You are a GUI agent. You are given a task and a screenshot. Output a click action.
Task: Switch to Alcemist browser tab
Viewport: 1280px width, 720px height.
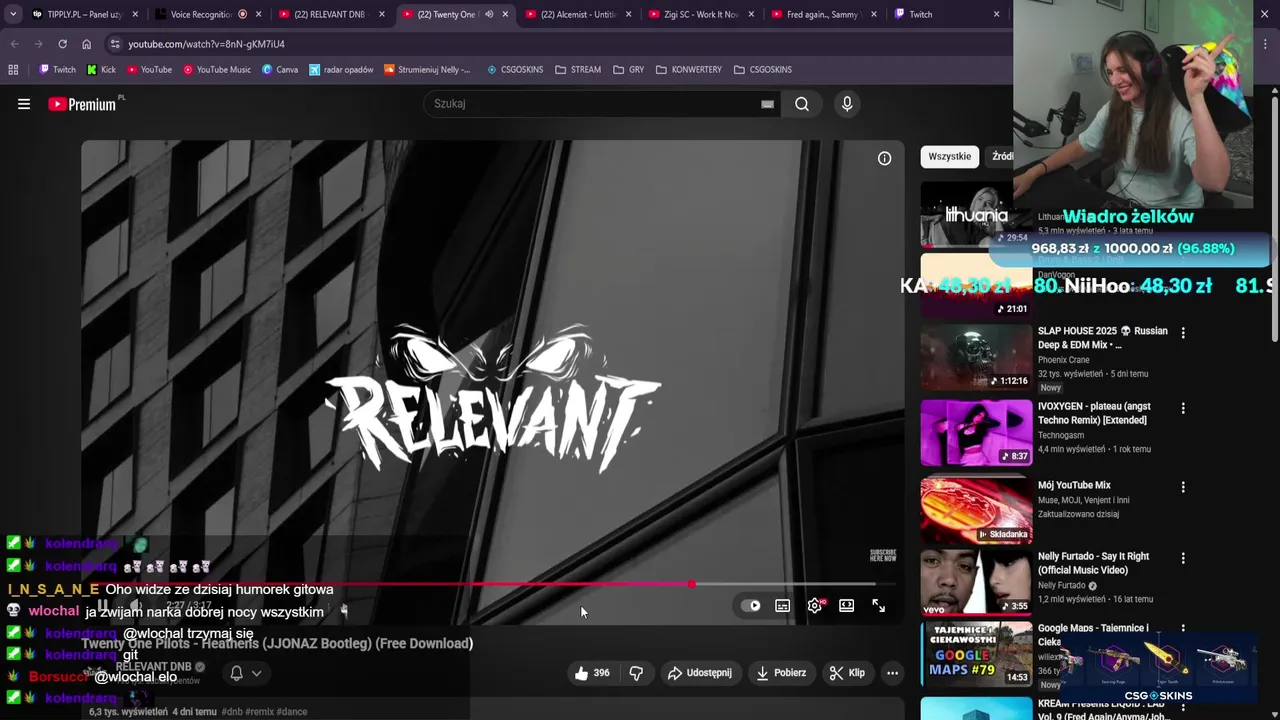click(x=576, y=14)
